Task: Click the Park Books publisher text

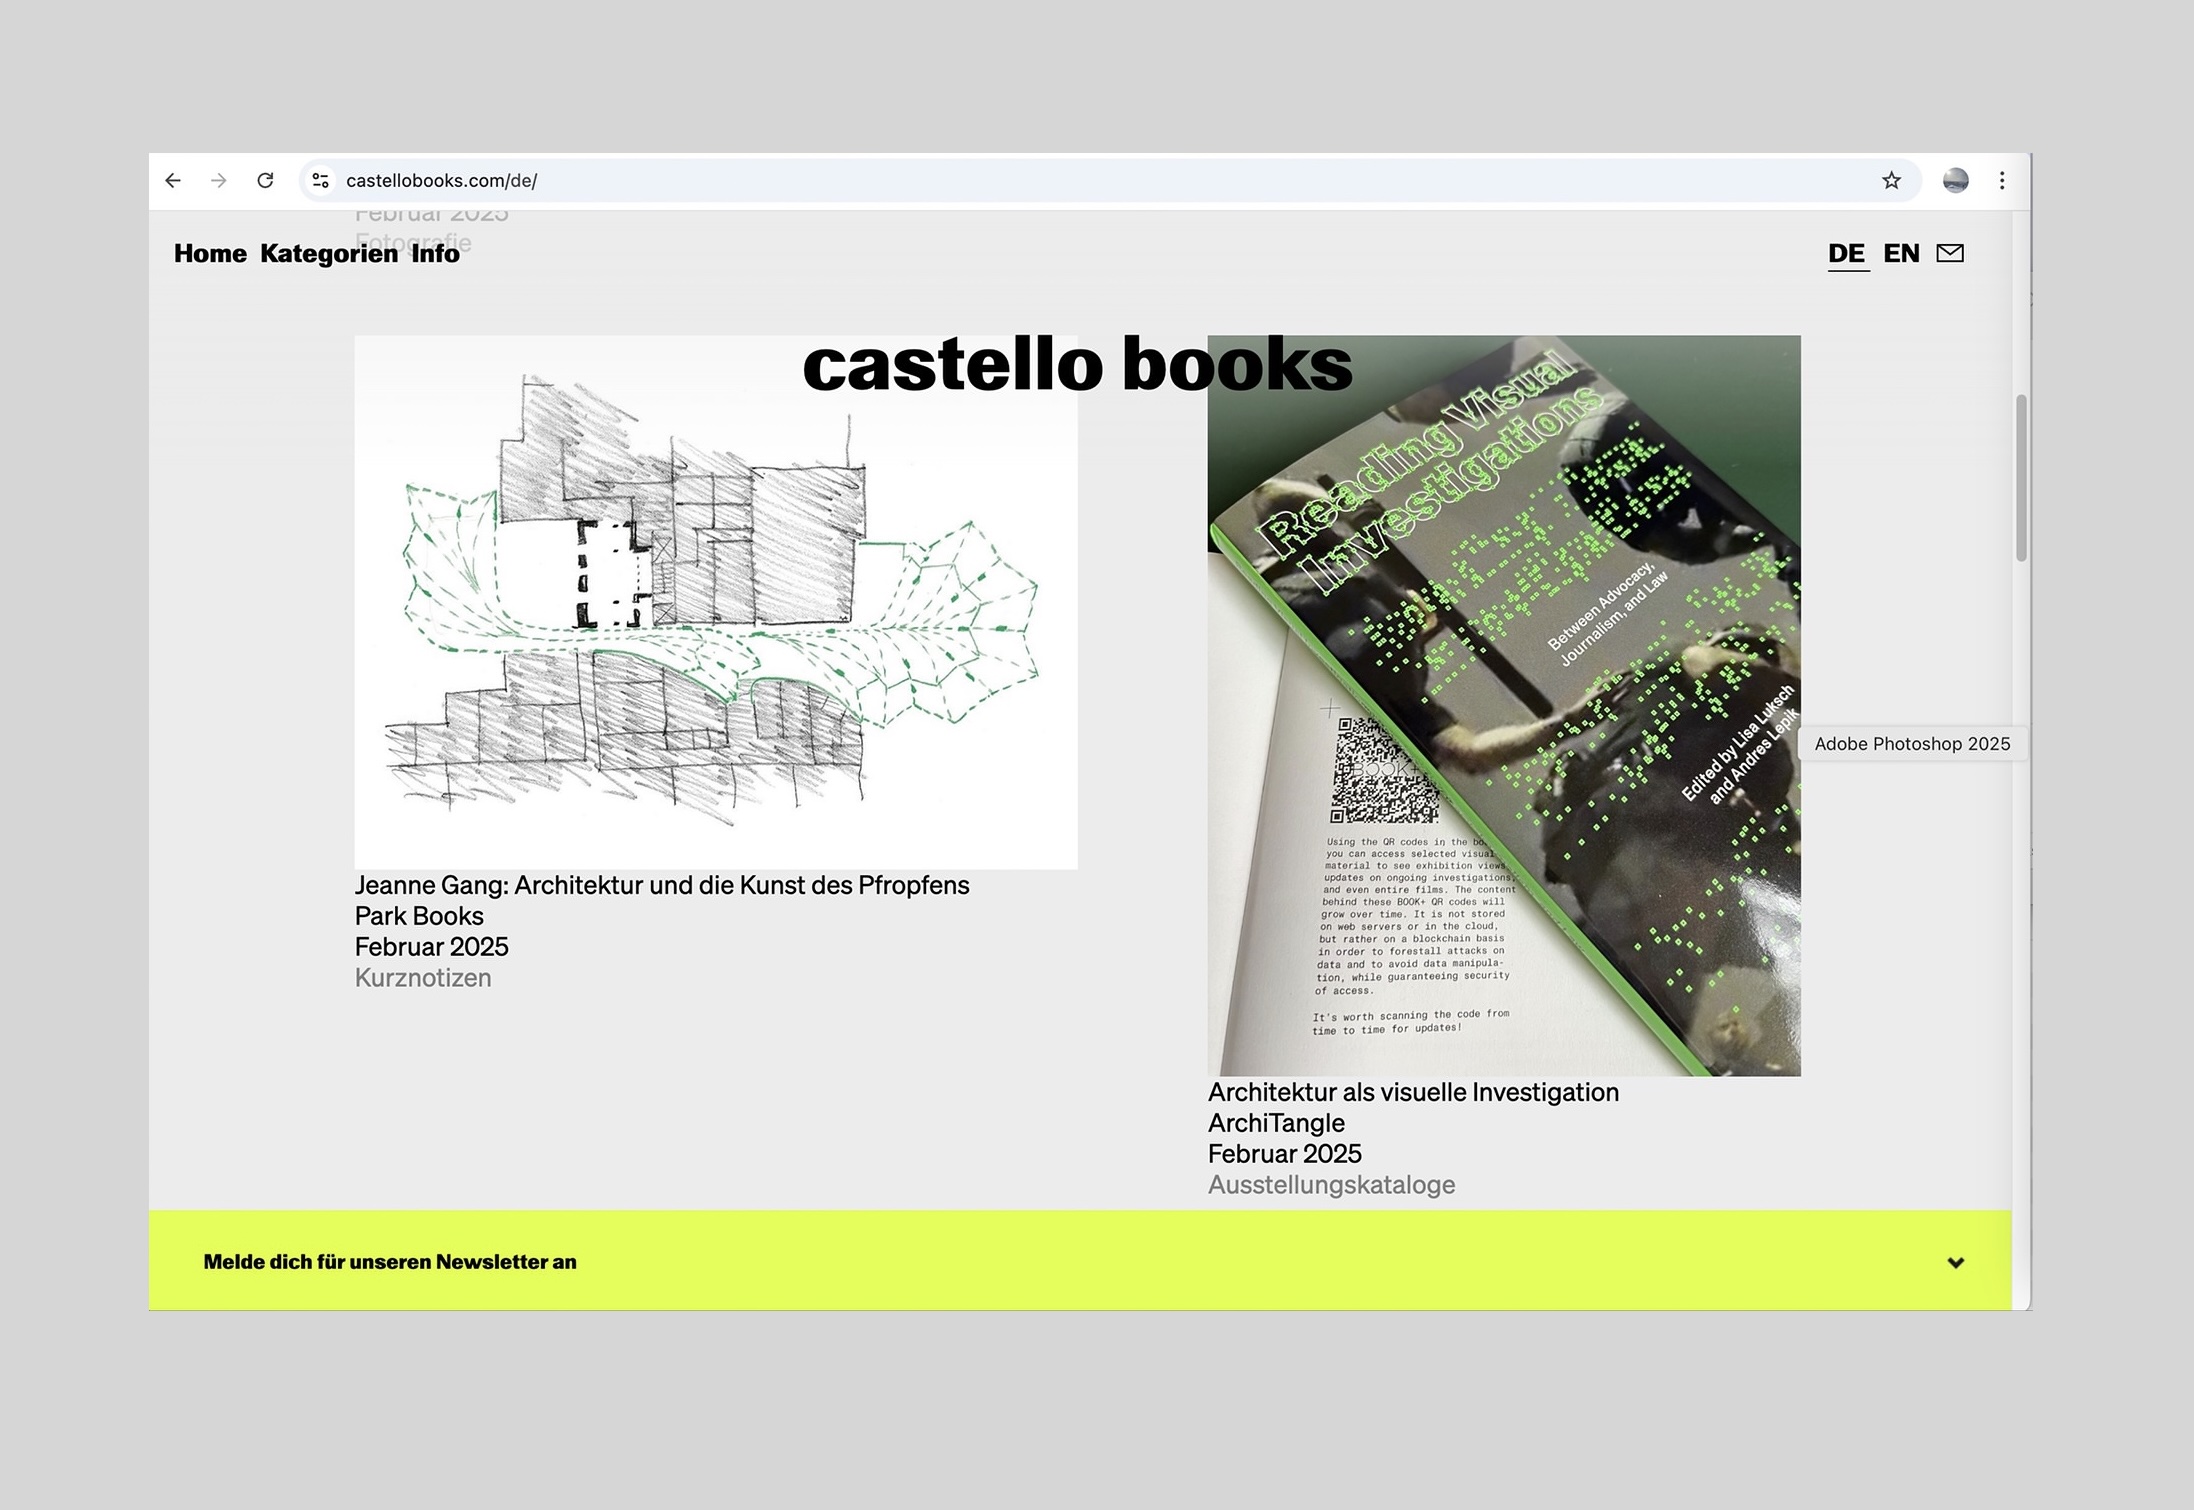Action: click(x=419, y=916)
